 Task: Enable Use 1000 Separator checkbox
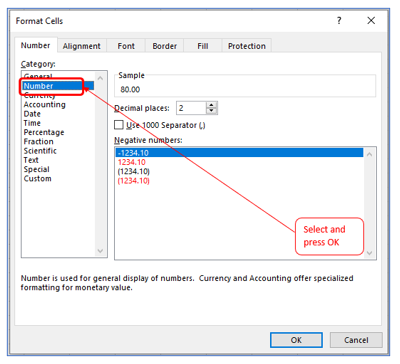point(119,125)
